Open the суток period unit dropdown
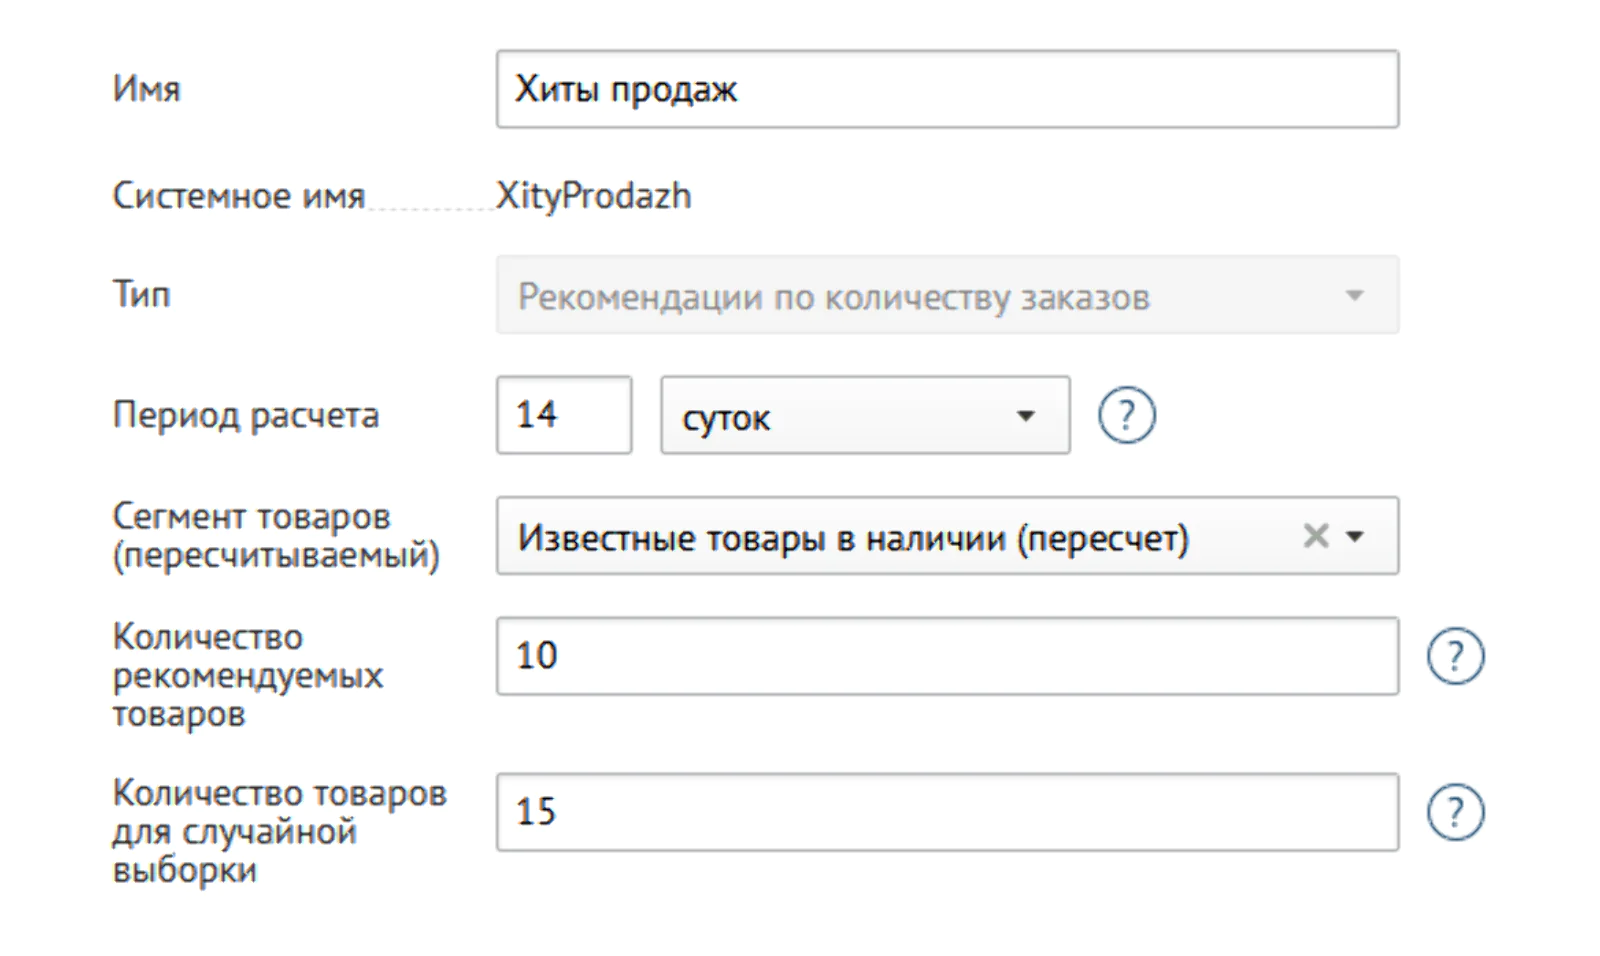 click(865, 415)
